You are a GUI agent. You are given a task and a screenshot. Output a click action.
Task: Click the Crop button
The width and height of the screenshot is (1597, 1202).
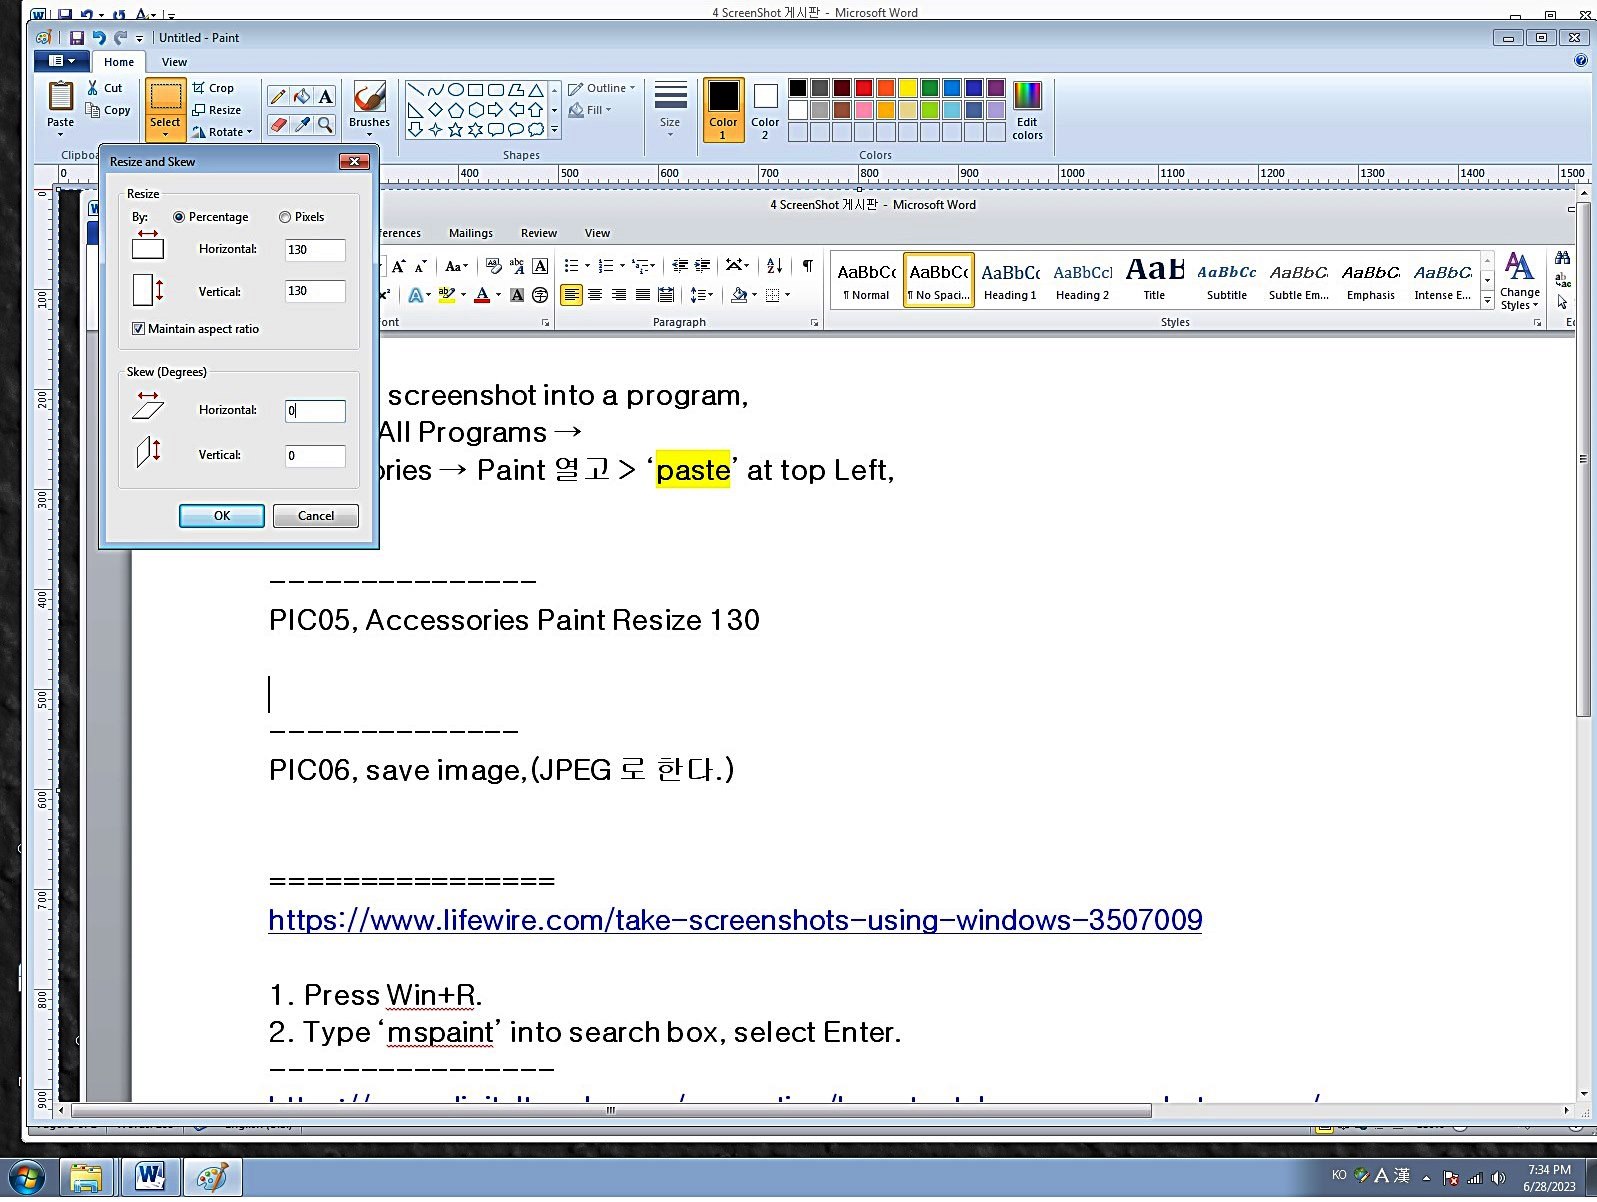pos(213,88)
